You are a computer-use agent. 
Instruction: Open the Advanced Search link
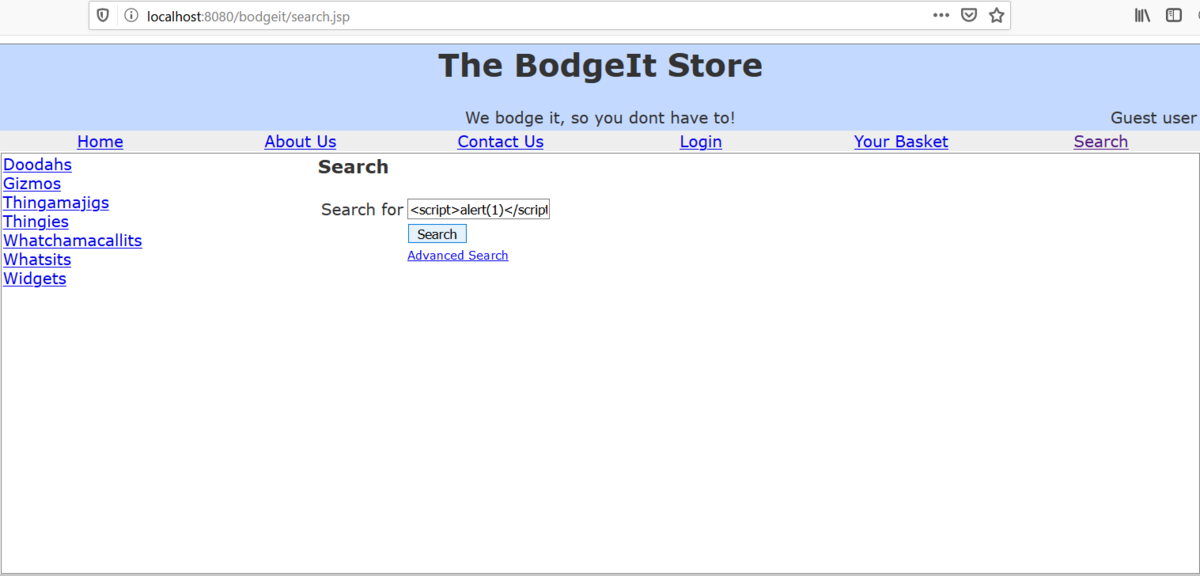(x=458, y=256)
